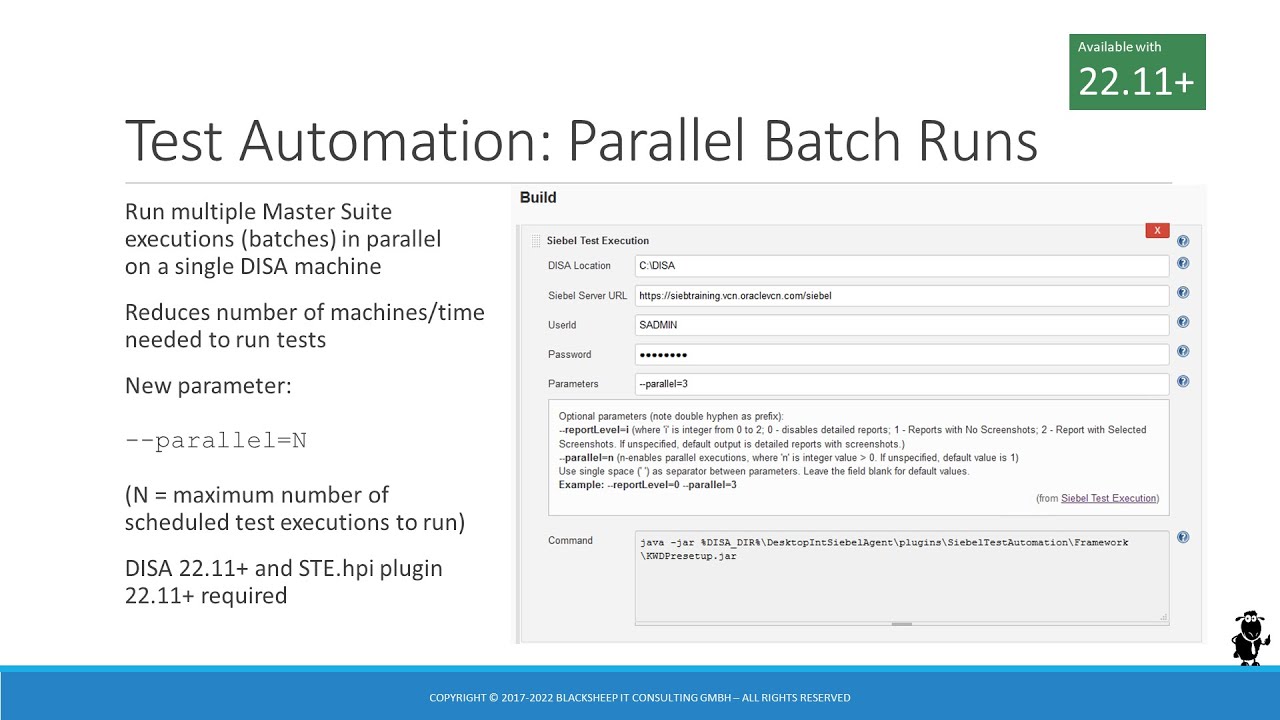1280x720 pixels.
Task: Click the Command text area
Action: pyautogui.click(x=901, y=576)
